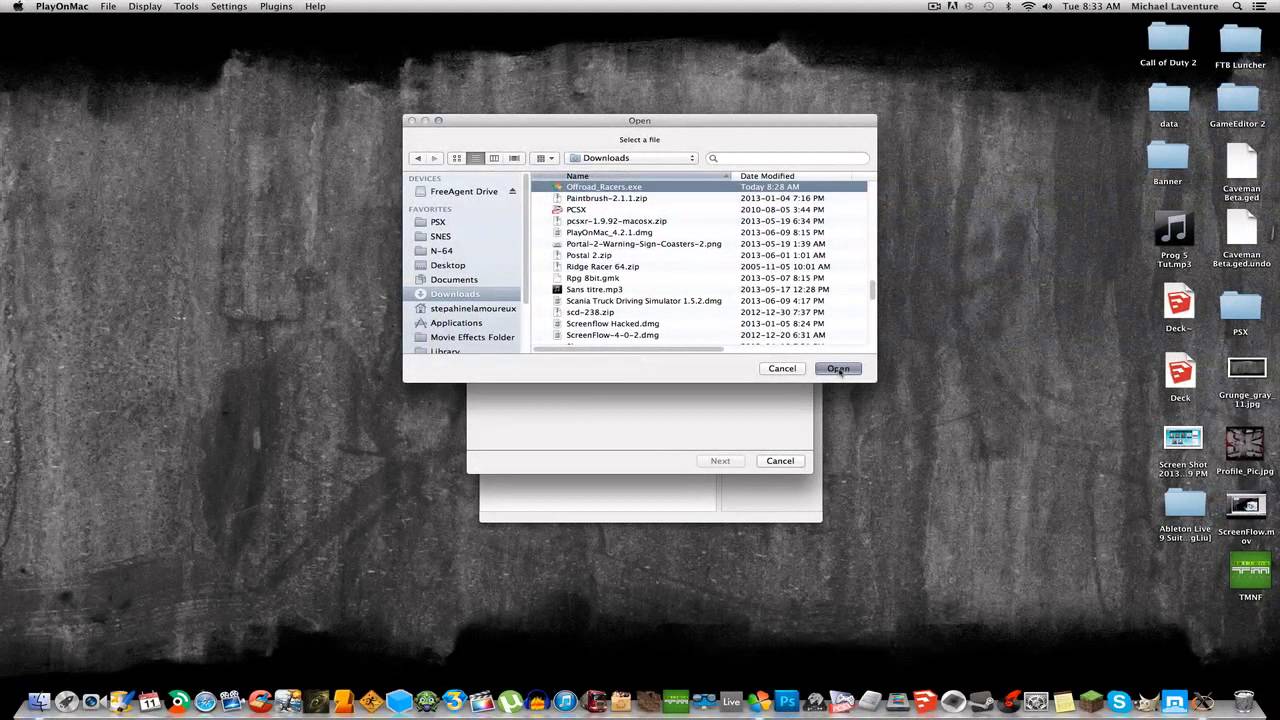Select Paintbrush-2.1.1.zip file
The height and width of the screenshot is (720, 1280).
[x=699, y=198]
